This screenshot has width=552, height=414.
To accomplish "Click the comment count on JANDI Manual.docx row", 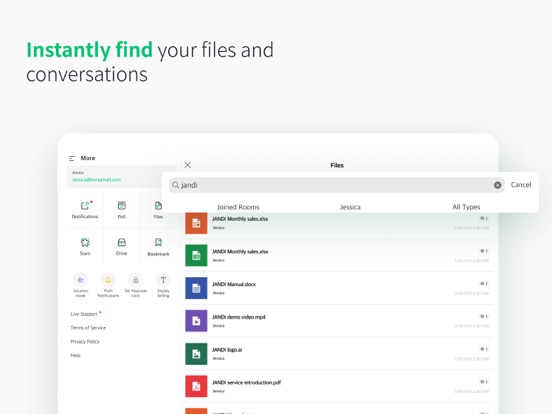I will coord(484,284).
